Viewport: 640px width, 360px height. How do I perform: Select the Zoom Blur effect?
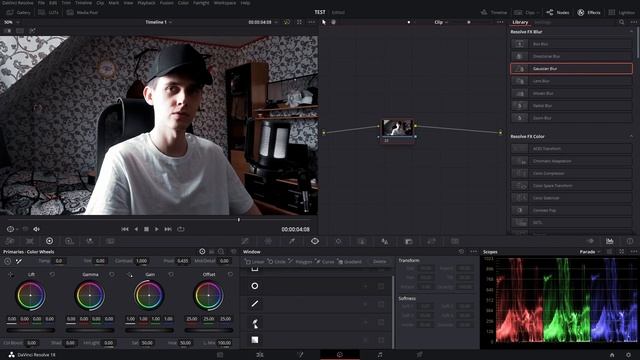point(571,118)
